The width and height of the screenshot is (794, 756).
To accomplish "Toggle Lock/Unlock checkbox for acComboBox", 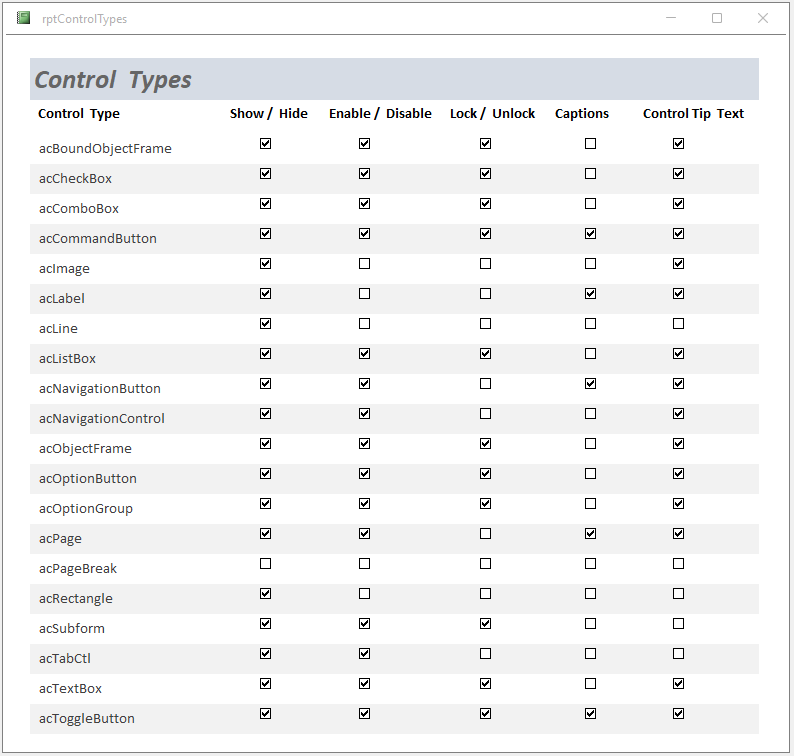I will [485, 203].
